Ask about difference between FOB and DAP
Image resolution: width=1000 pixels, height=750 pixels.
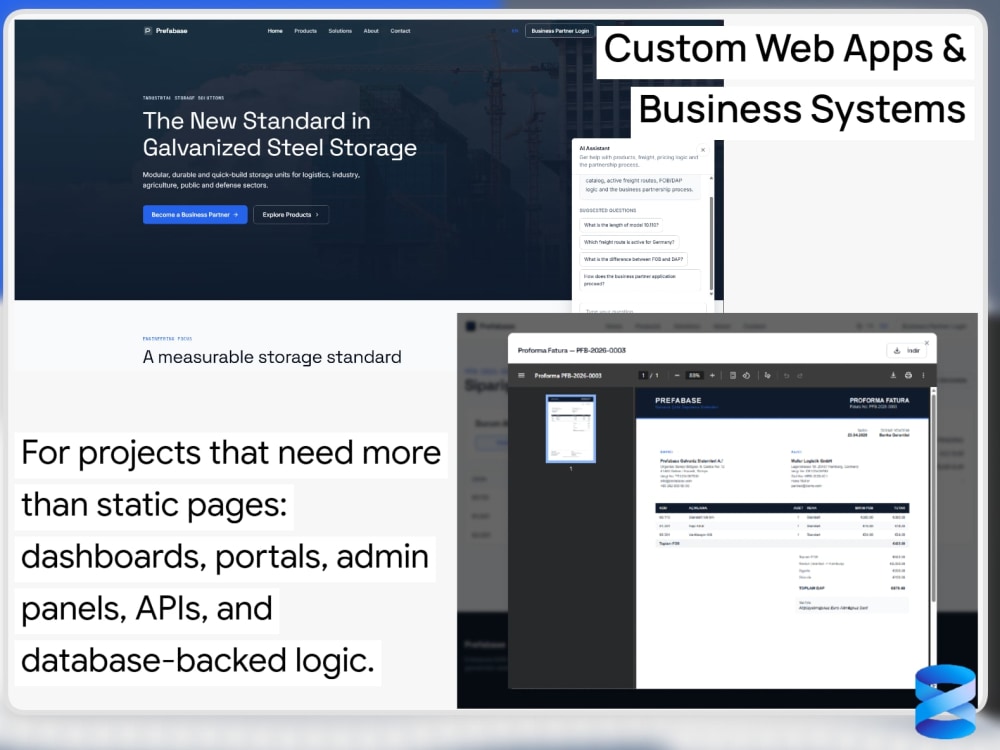(x=633, y=260)
